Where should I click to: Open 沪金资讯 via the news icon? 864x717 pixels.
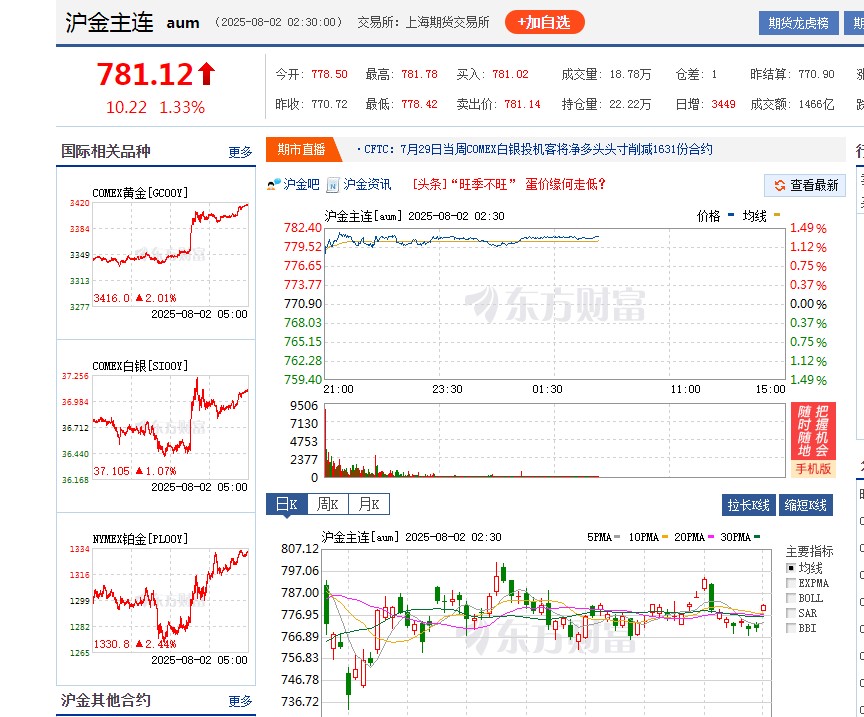tap(332, 185)
